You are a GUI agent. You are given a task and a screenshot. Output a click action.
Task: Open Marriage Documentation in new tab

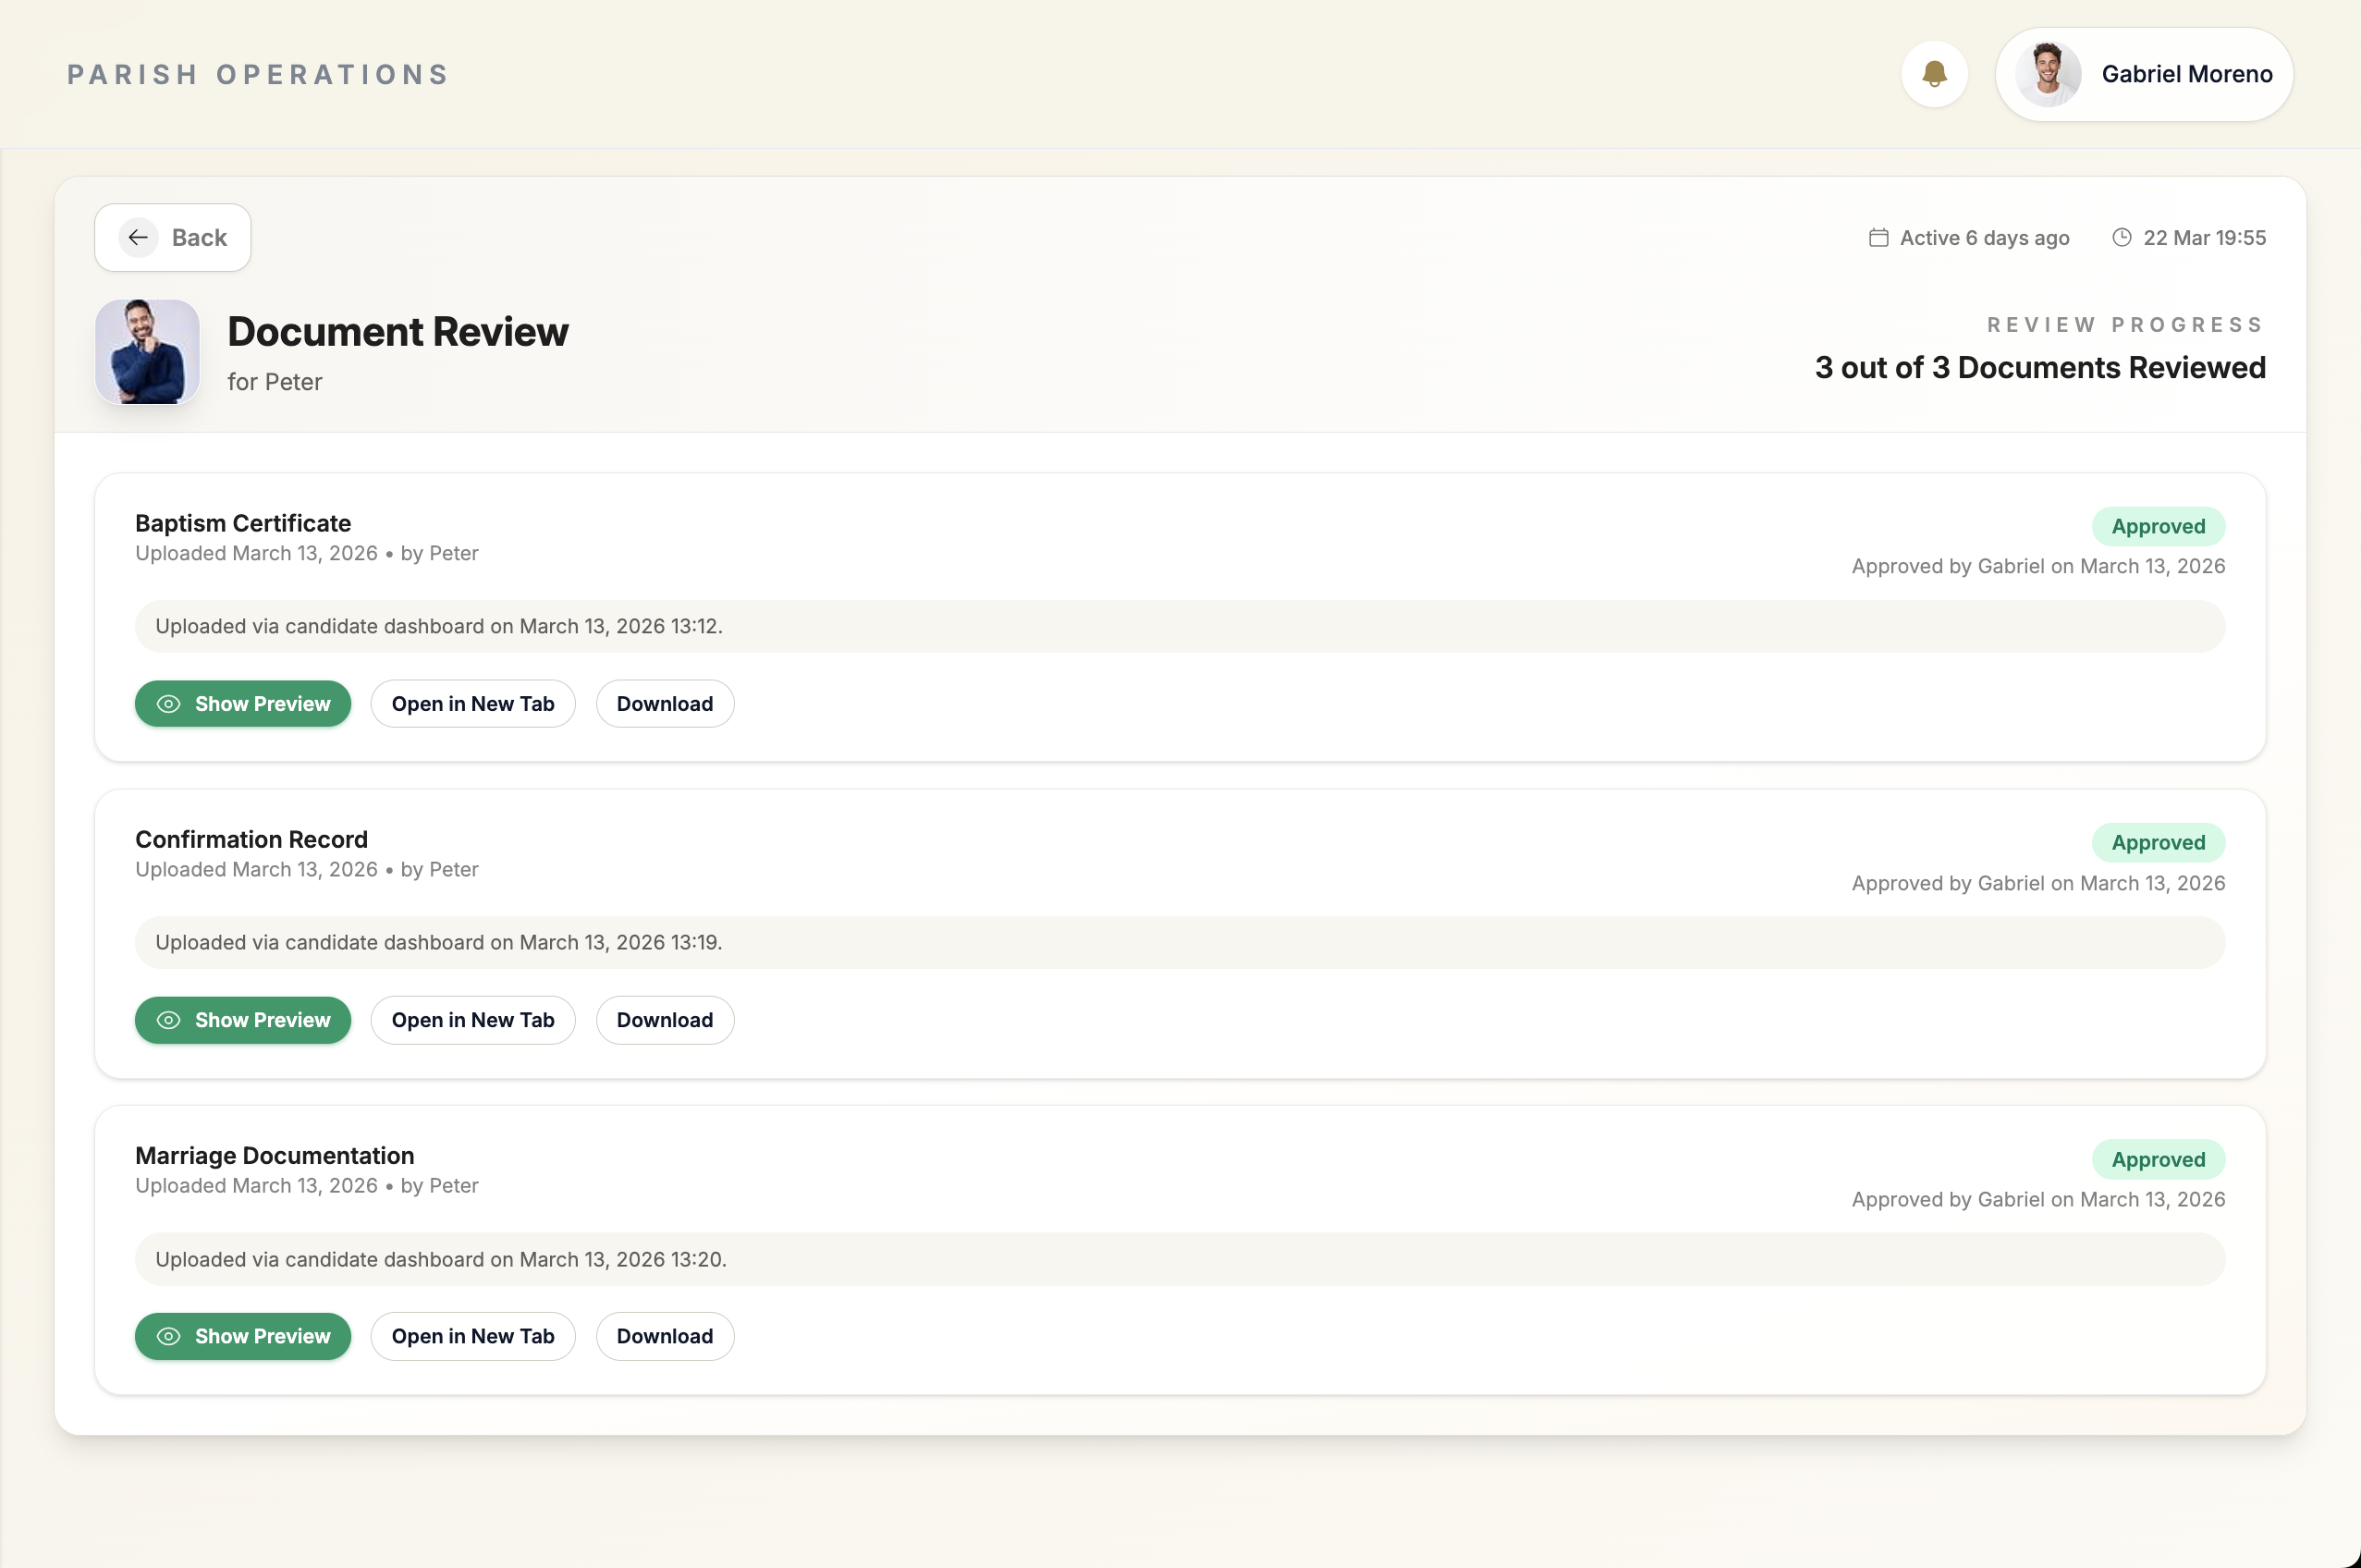(x=473, y=1336)
